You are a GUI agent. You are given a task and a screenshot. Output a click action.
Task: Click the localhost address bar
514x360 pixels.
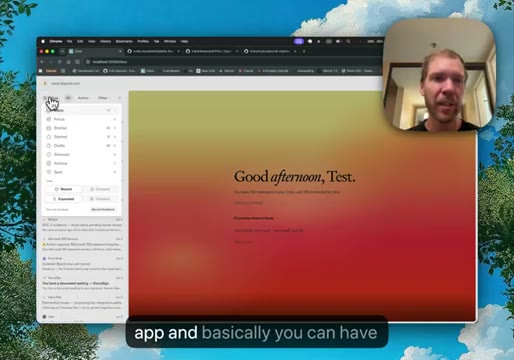point(233,62)
